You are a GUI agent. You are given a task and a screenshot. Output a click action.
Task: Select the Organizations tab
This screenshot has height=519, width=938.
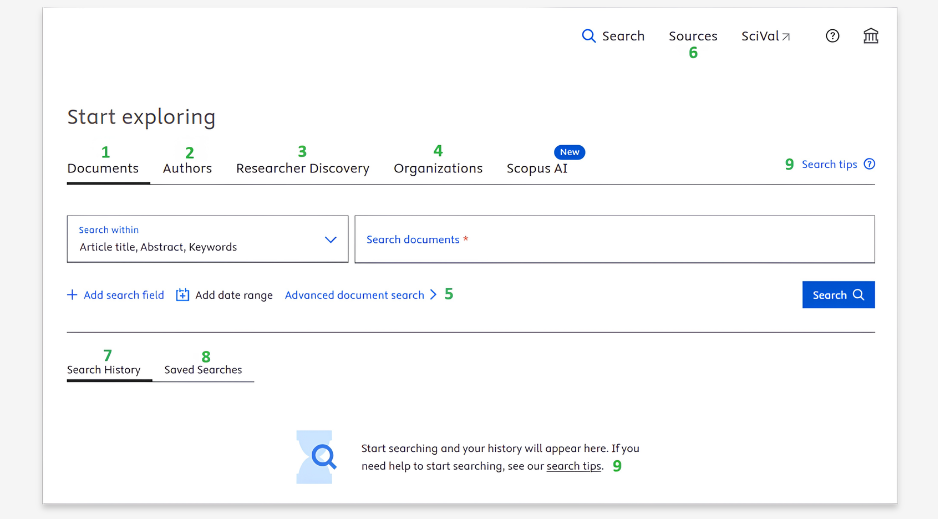click(x=438, y=169)
